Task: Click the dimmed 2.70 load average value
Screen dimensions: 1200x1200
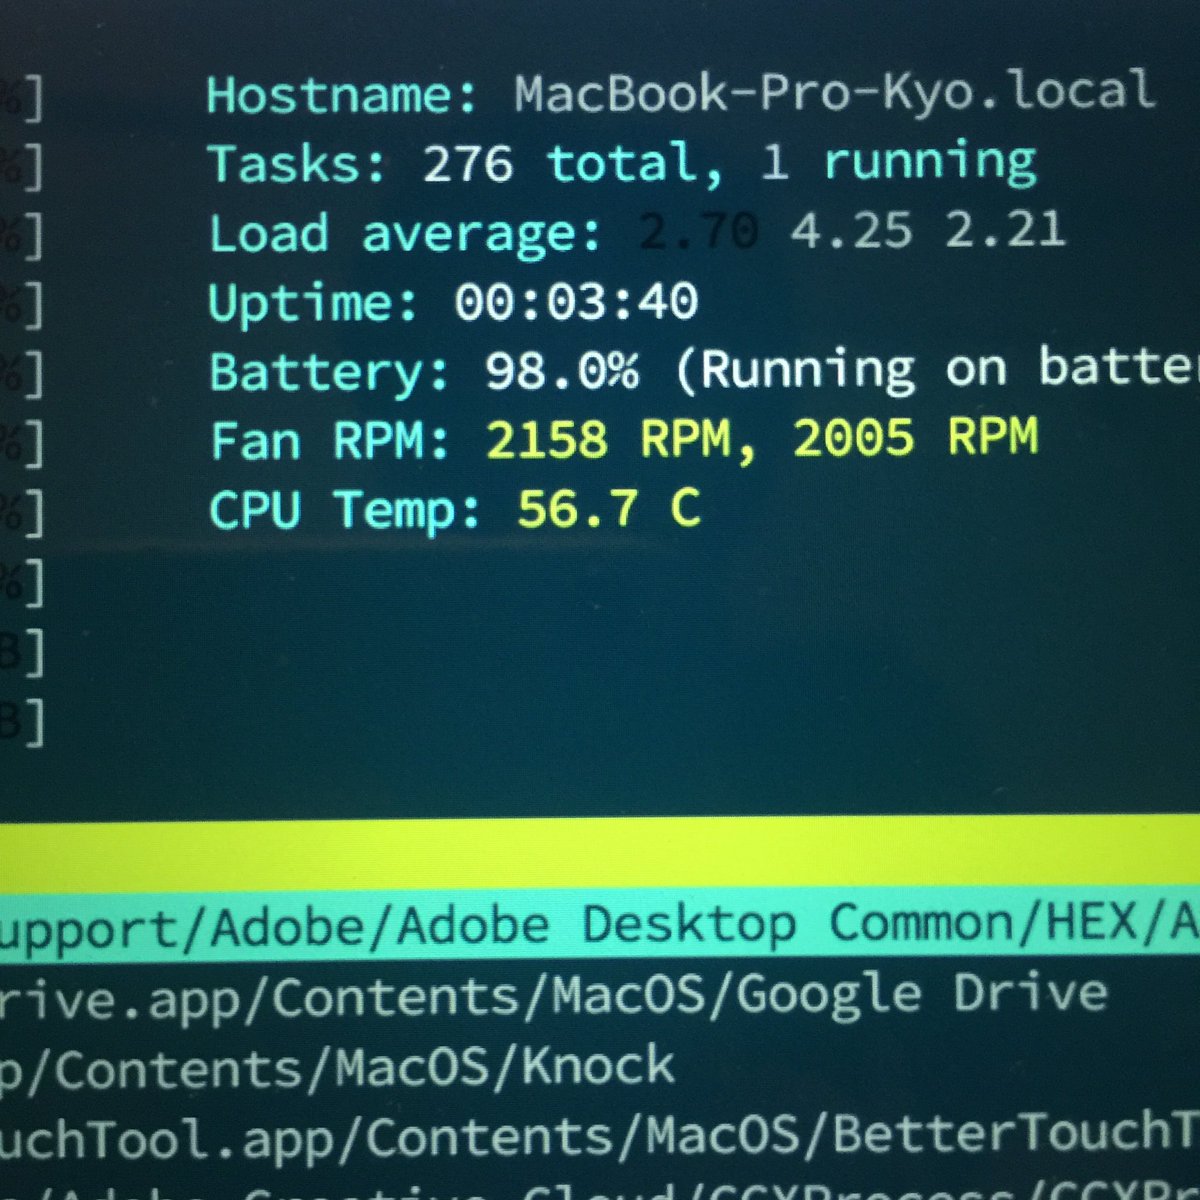Action: point(697,232)
